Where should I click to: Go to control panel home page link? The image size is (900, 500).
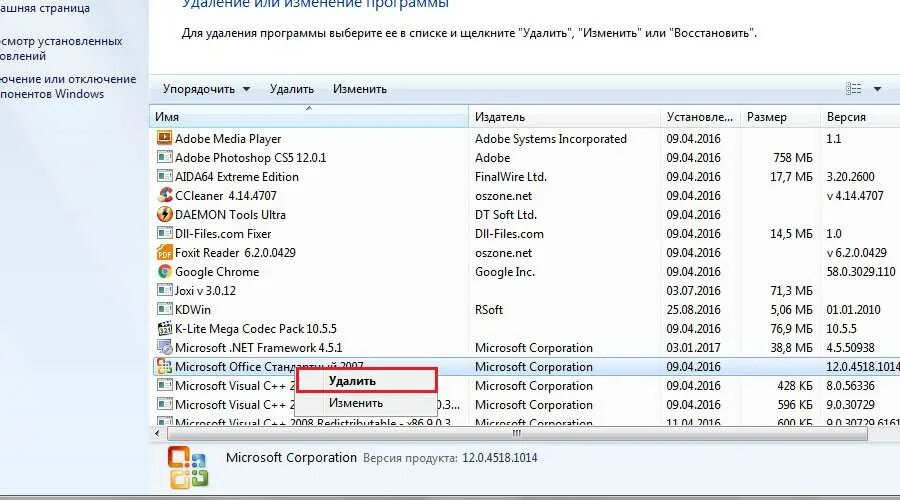coord(45,8)
